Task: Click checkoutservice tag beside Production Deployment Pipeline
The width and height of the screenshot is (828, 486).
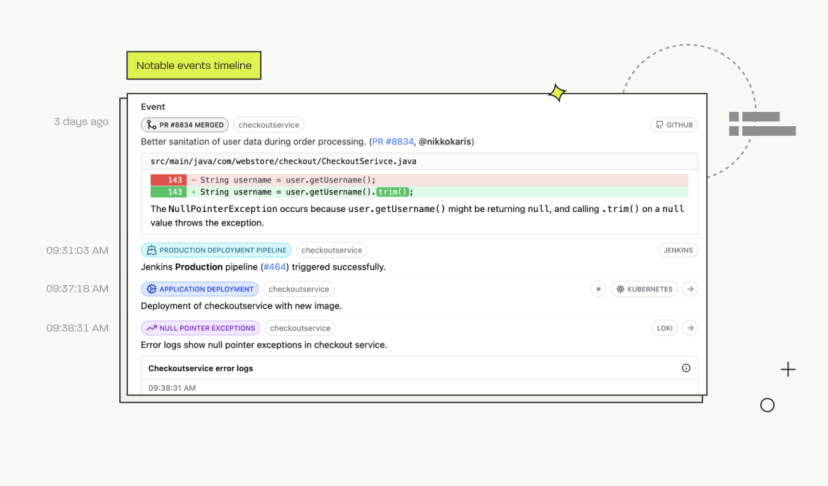Action: click(x=332, y=250)
